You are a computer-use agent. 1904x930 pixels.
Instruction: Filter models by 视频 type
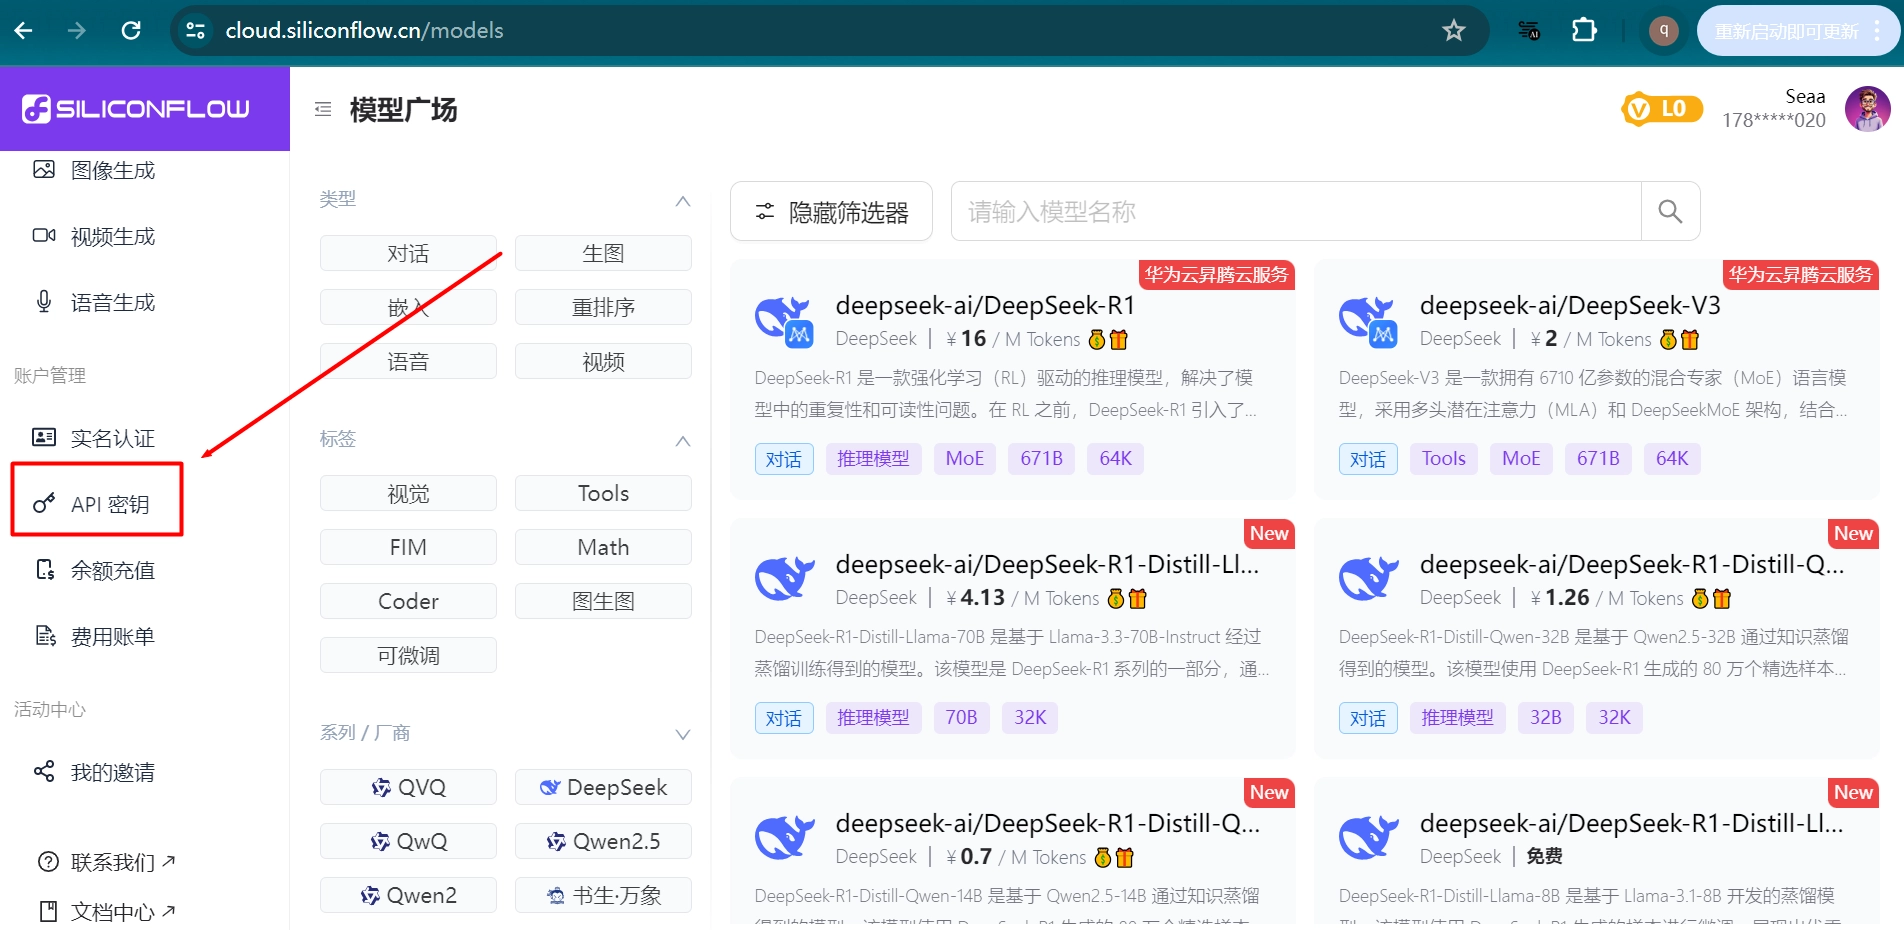click(603, 361)
